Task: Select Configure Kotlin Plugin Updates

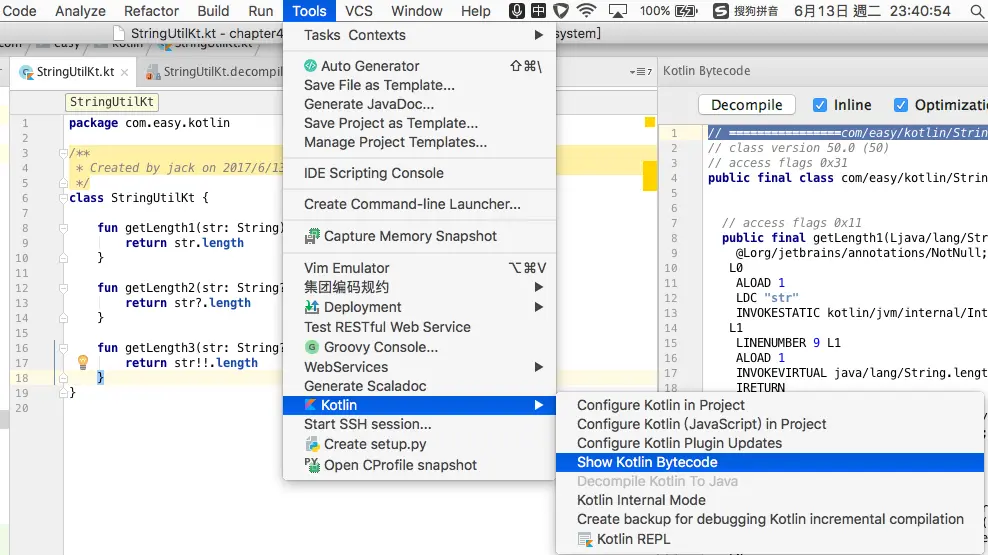Action: point(770,443)
